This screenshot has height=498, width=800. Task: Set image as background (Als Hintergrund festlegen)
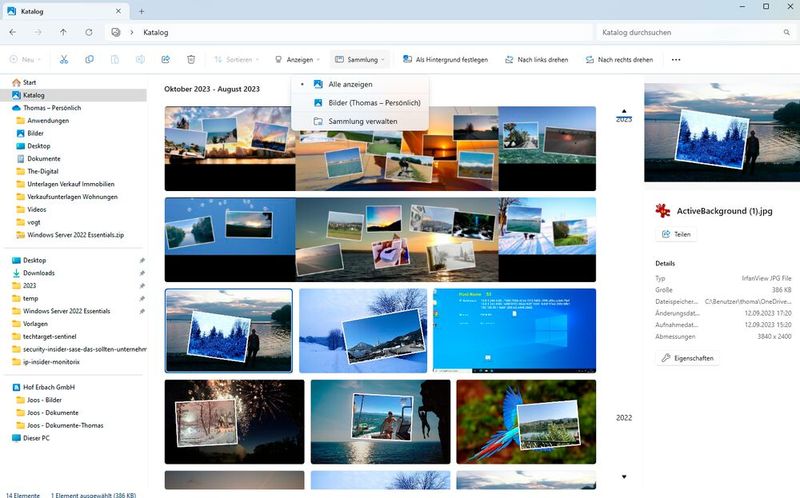[445, 60]
